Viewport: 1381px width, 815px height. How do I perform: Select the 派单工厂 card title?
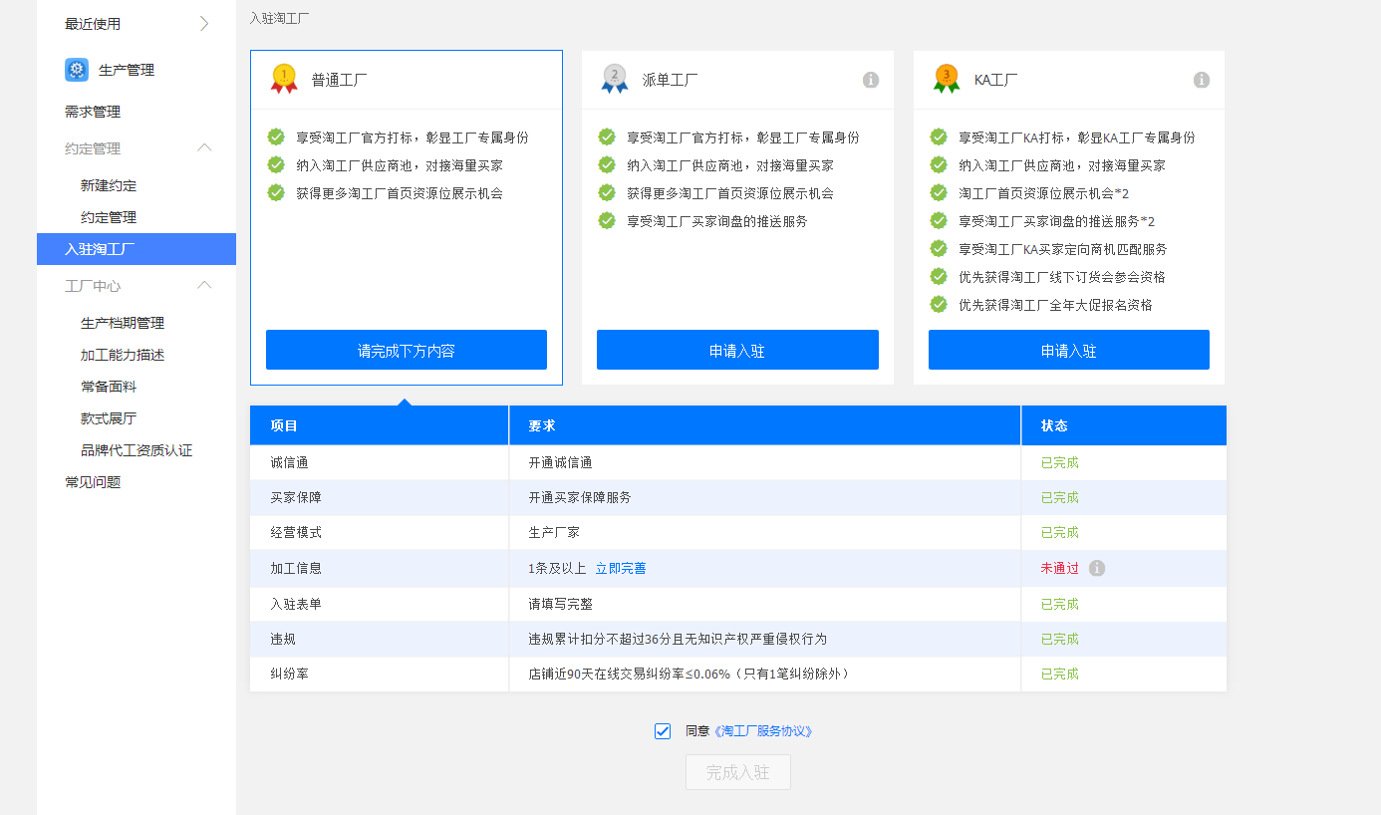[670, 80]
